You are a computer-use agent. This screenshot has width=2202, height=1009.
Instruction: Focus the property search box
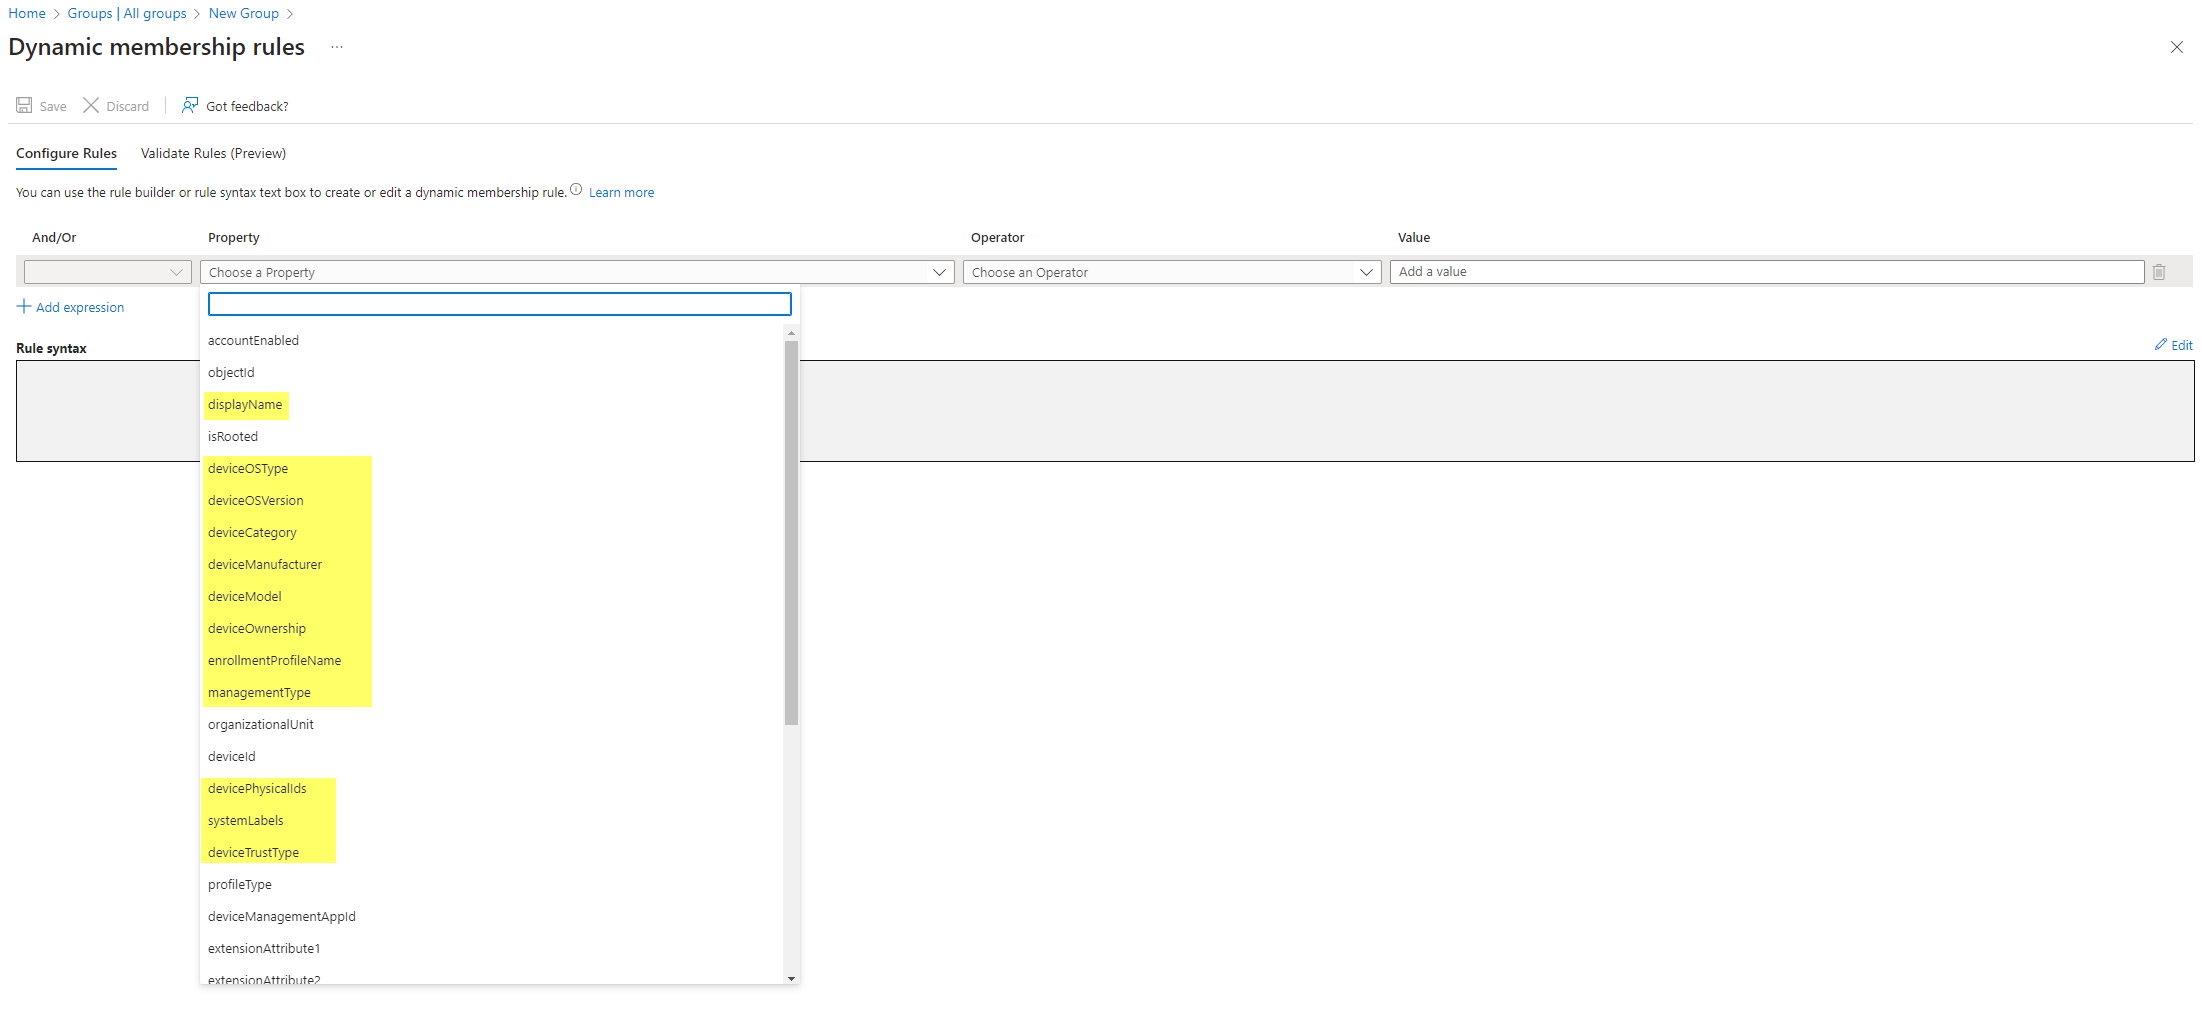[x=500, y=304]
